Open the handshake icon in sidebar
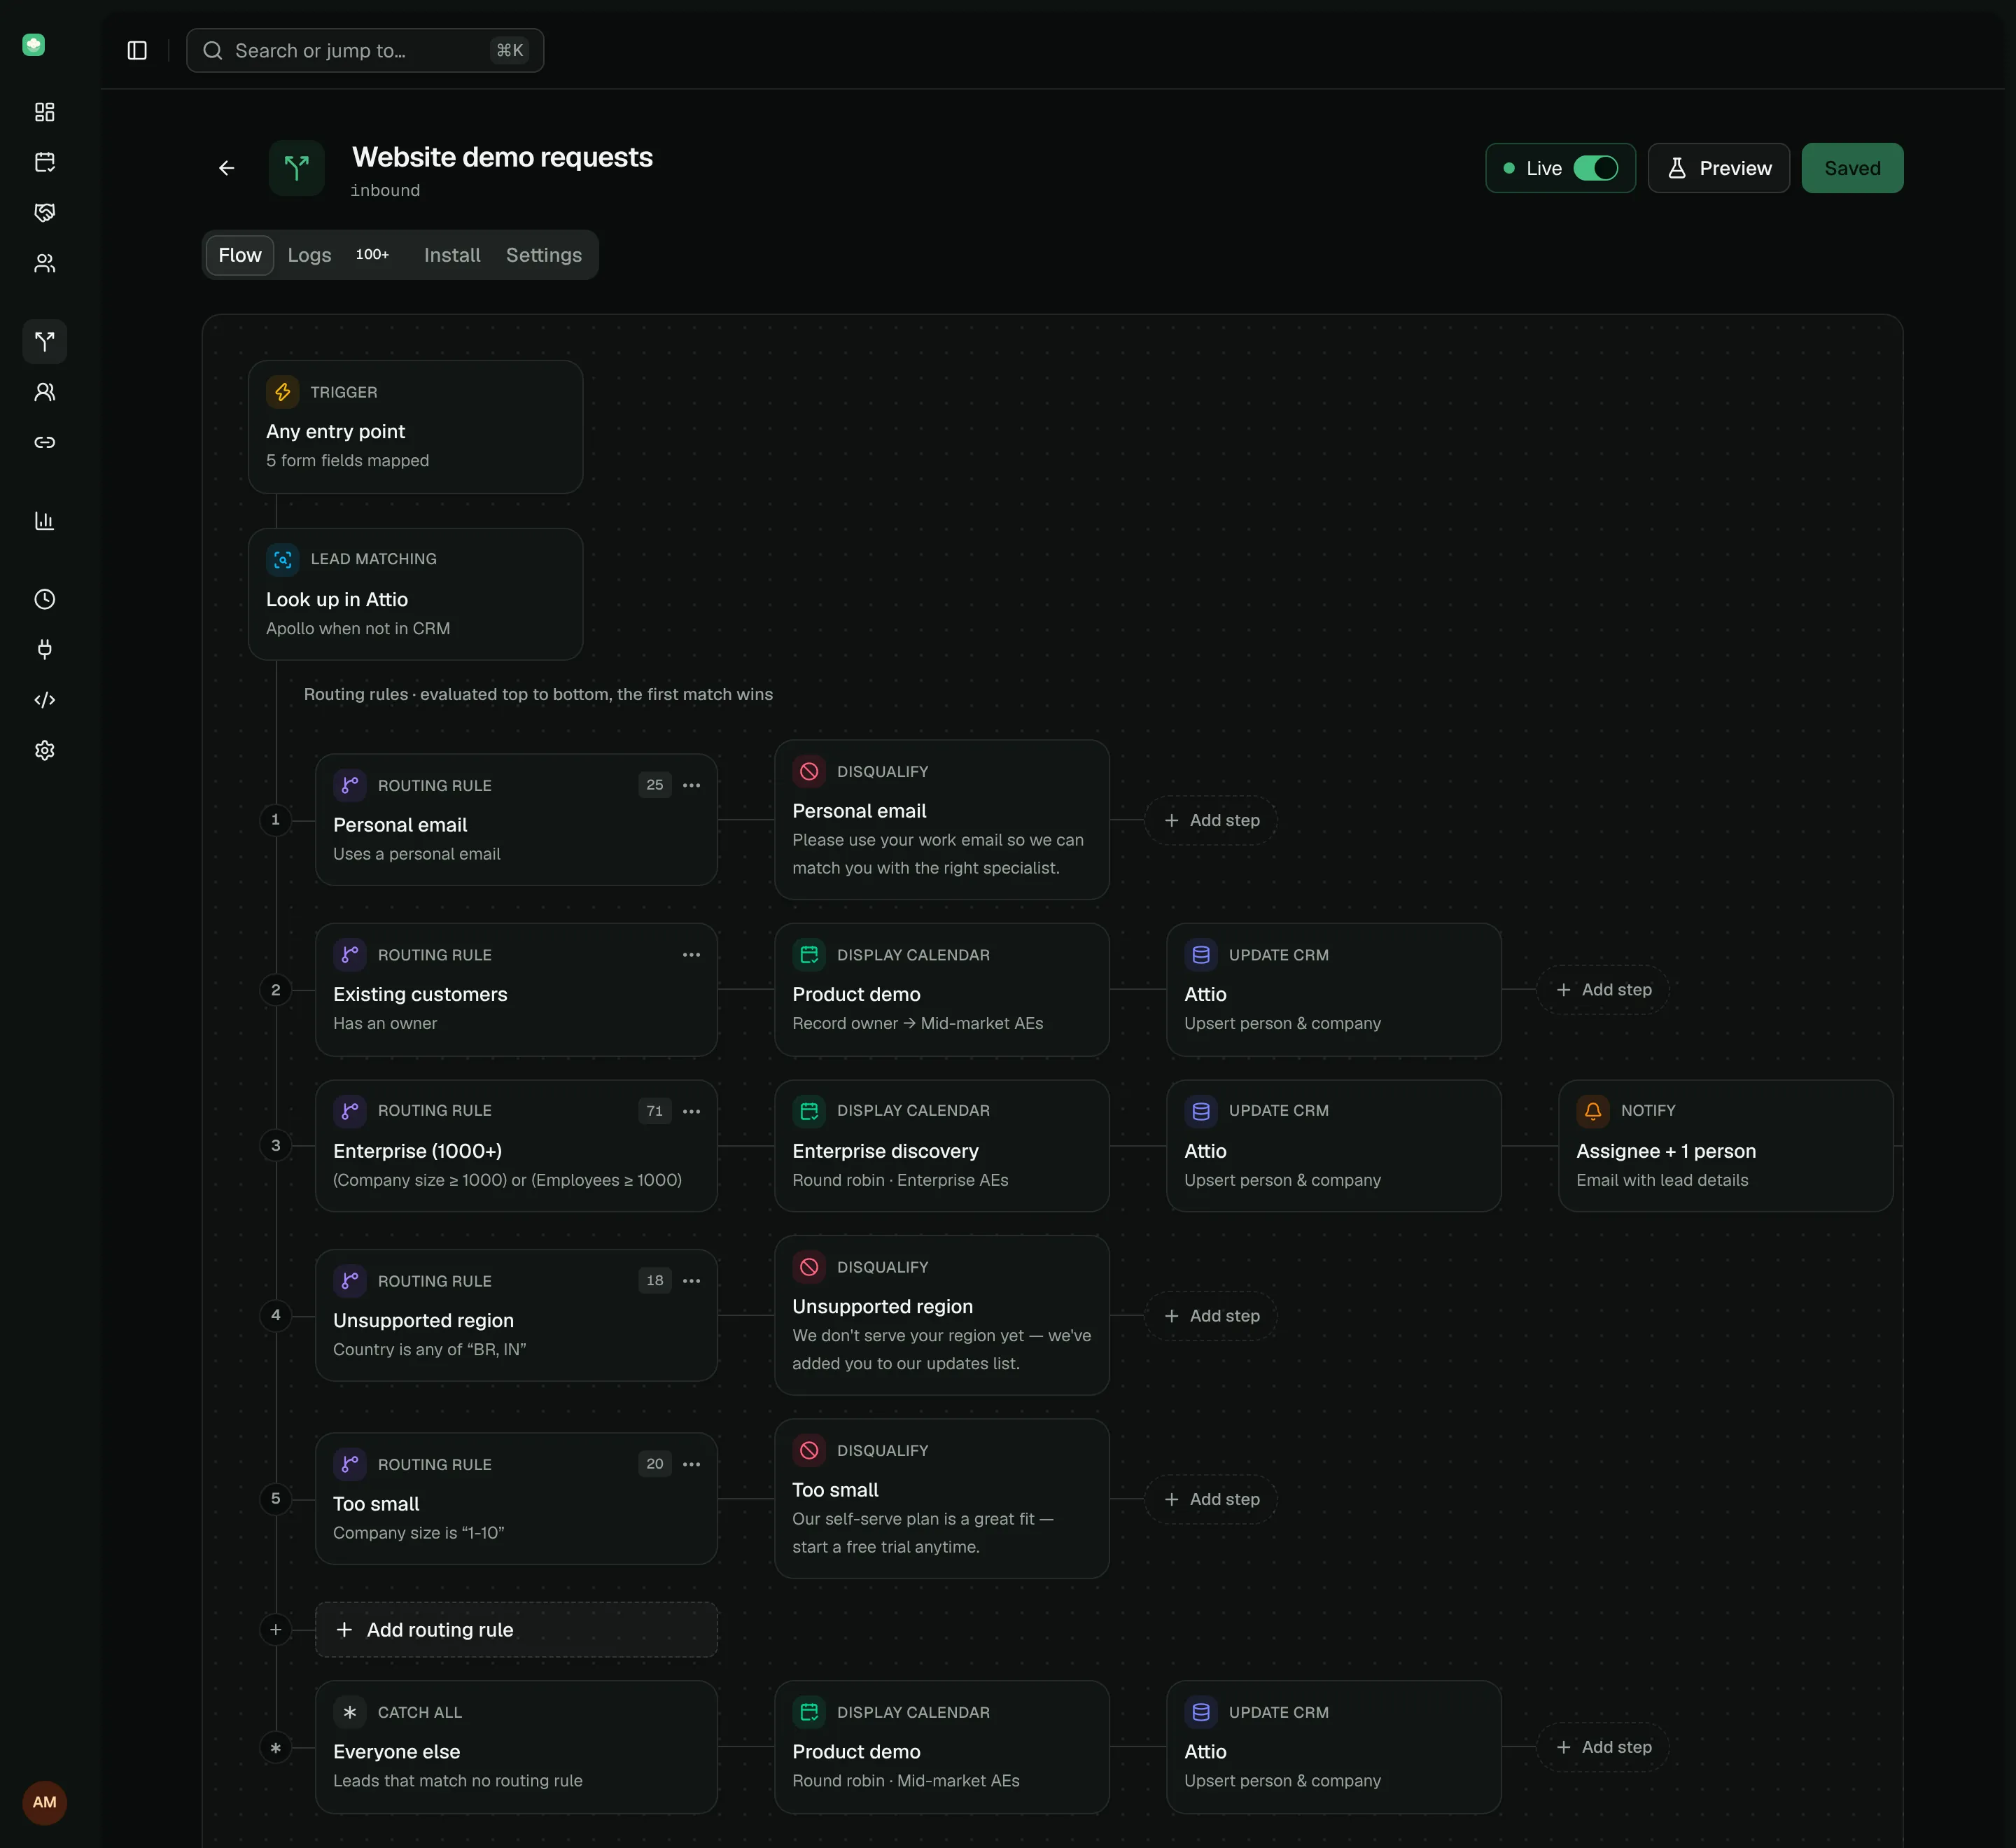Screen dimensions: 2016x1848 (x=45, y=213)
